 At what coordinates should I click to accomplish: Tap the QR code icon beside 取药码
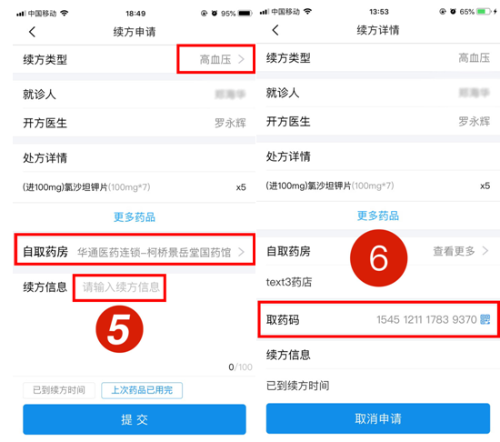click(485, 320)
